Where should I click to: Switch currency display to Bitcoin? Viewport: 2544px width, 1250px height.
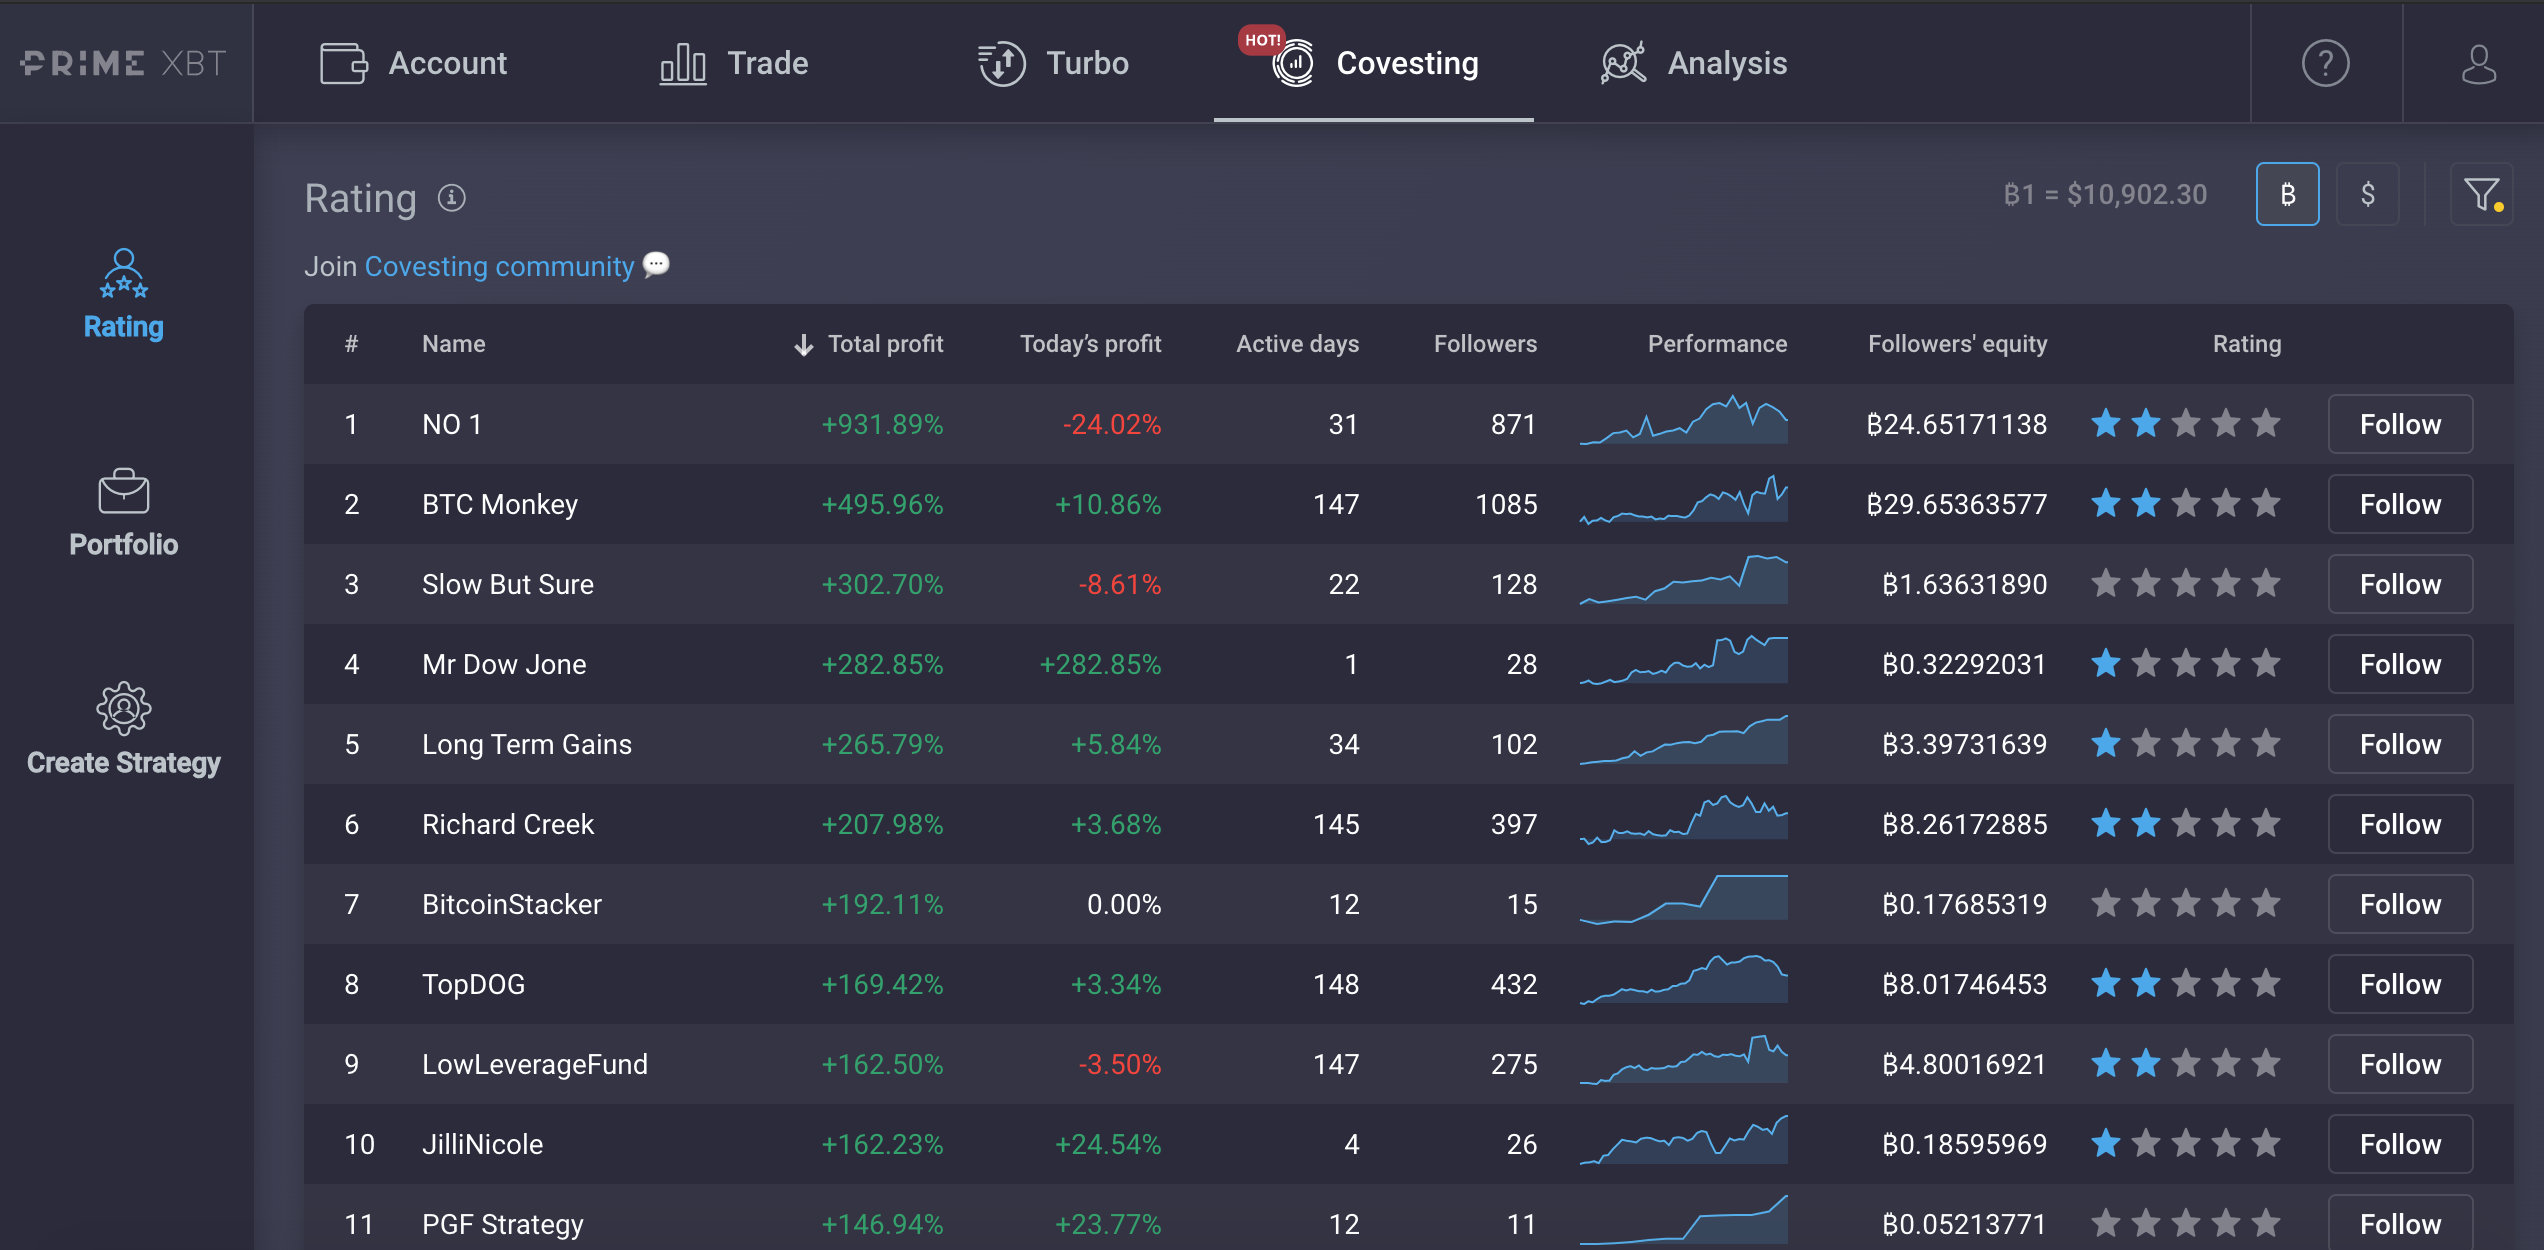pyautogui.click(x=2287, y=194)
